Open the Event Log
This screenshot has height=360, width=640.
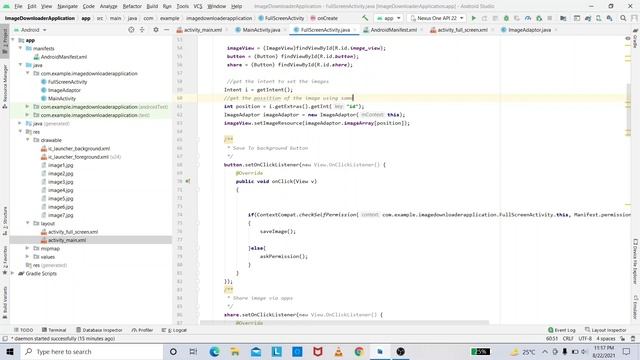pos(562,330)
